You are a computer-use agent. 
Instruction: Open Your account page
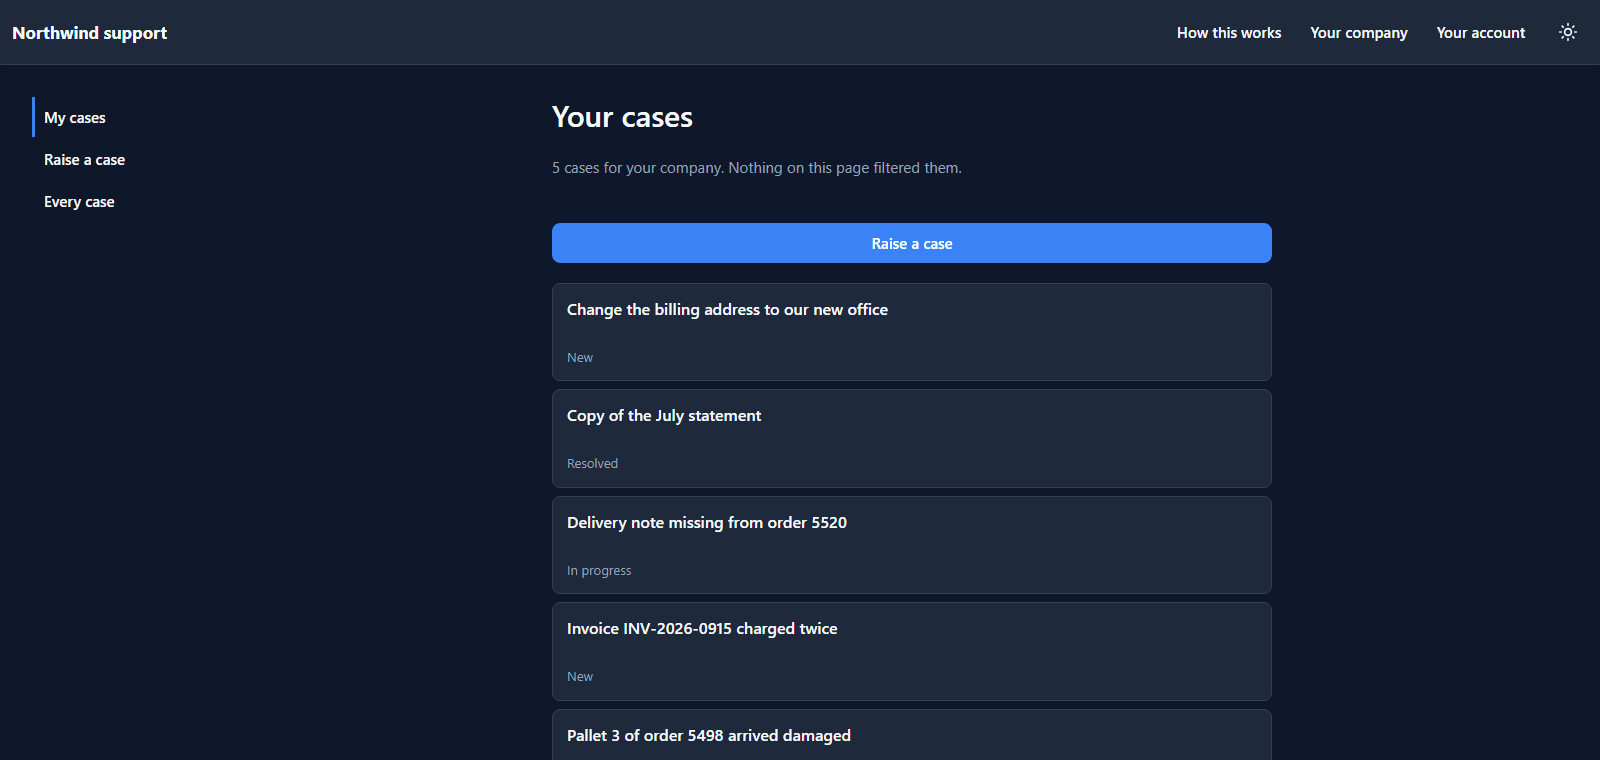point(1481,33)
